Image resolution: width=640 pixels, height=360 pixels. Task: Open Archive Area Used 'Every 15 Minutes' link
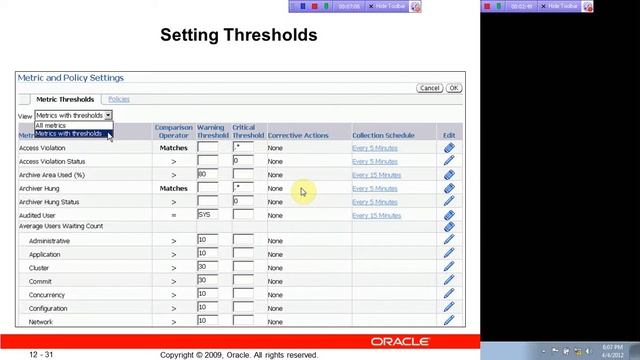[377, 175]
